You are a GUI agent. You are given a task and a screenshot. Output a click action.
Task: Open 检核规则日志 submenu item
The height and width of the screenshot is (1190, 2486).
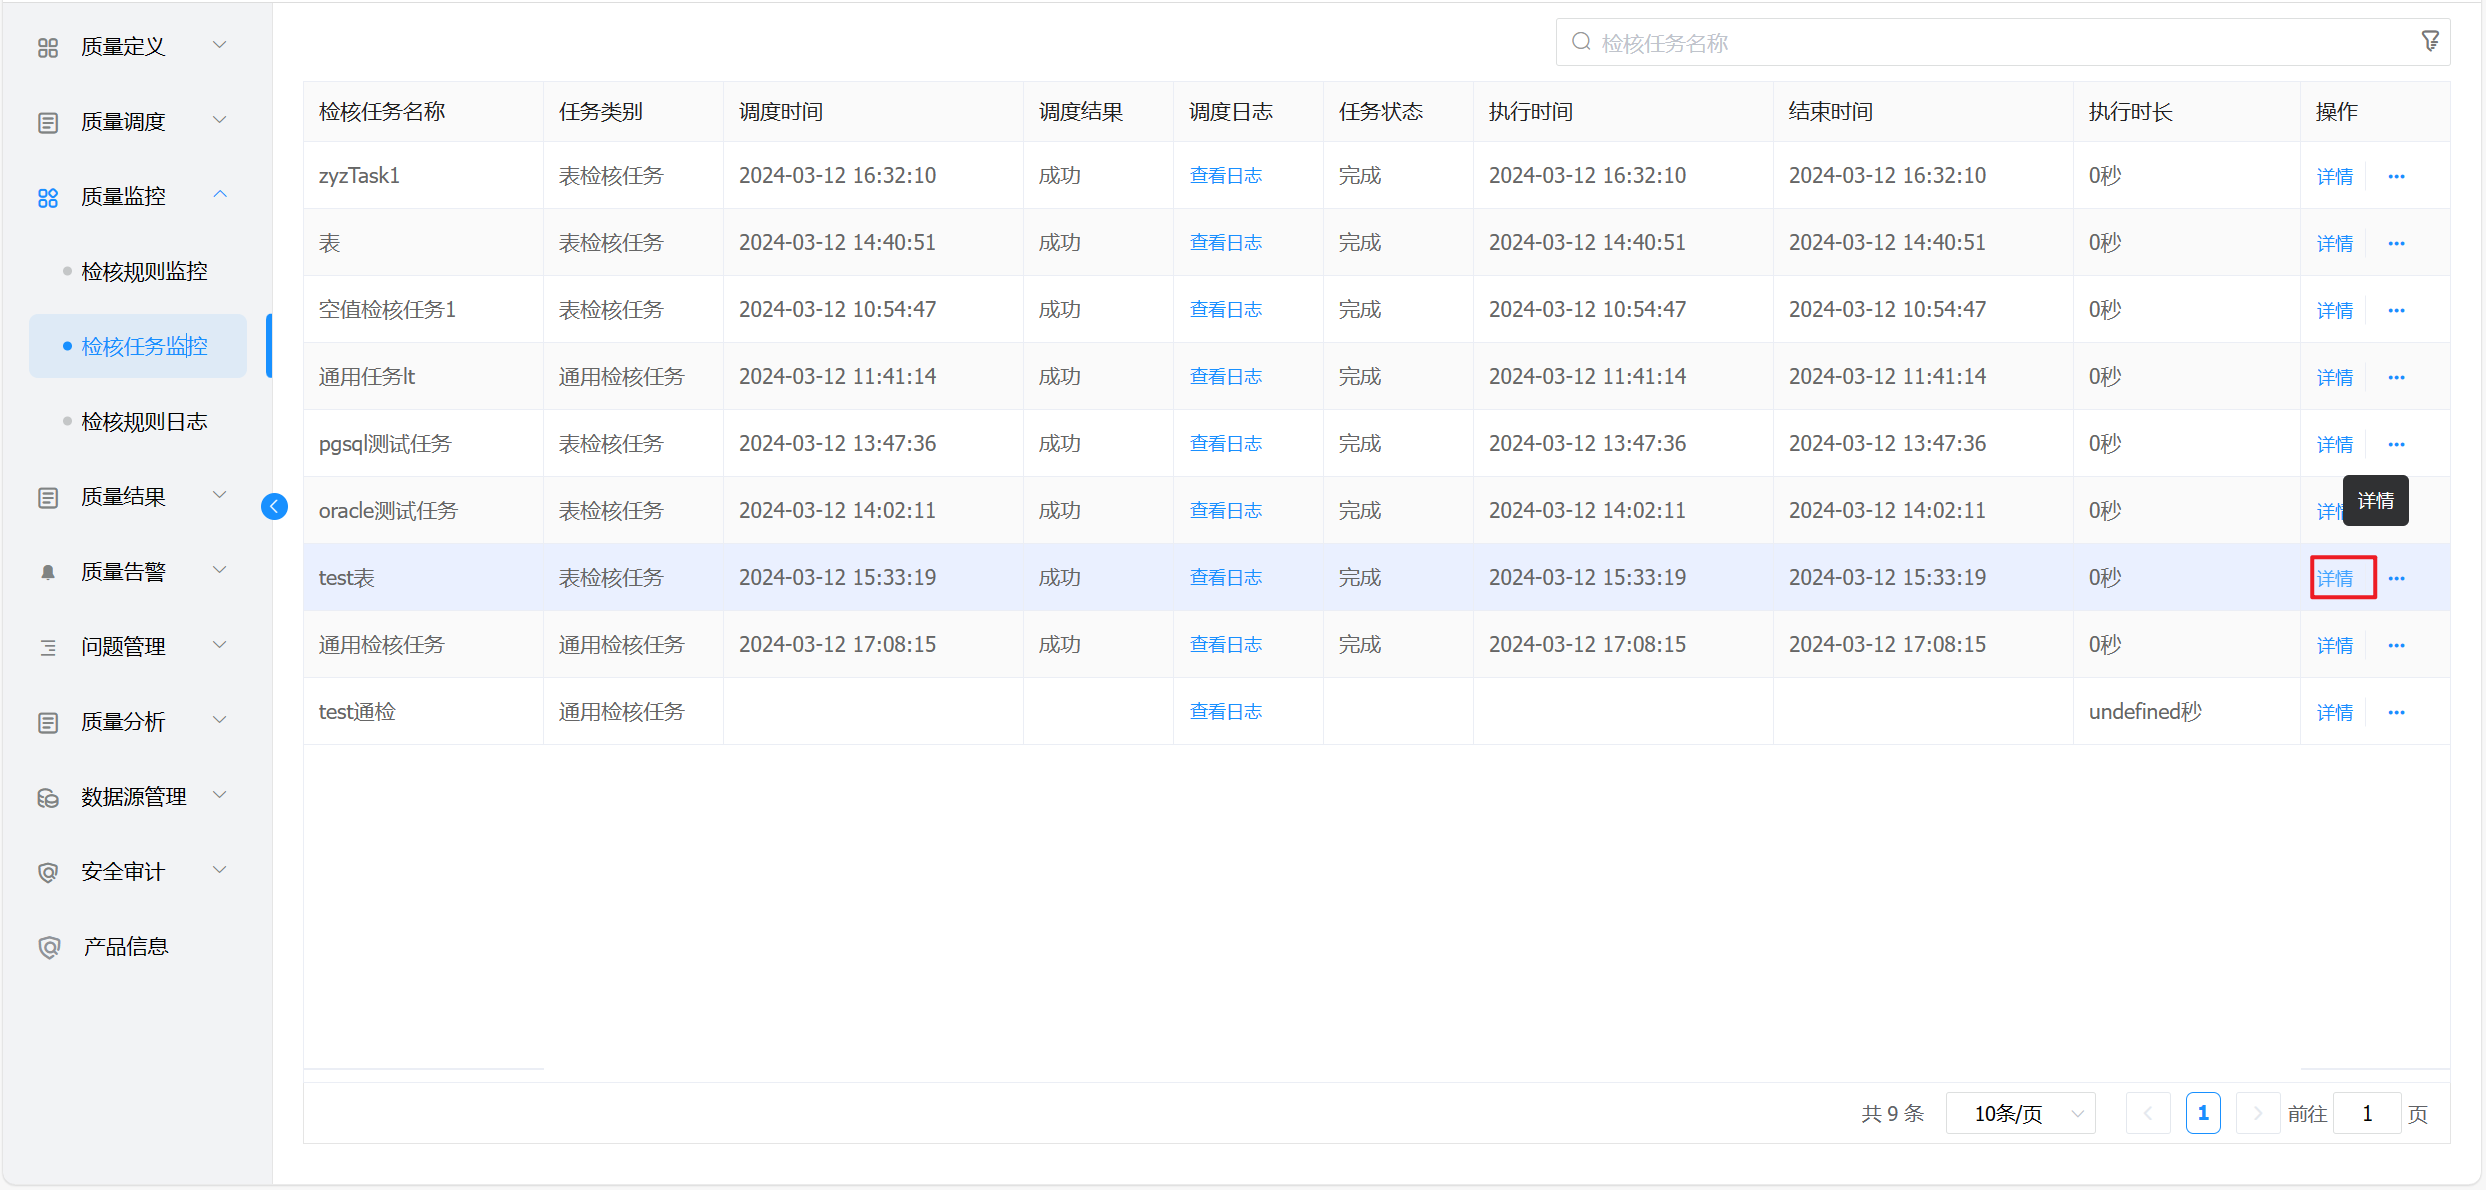tap(144, 421)
